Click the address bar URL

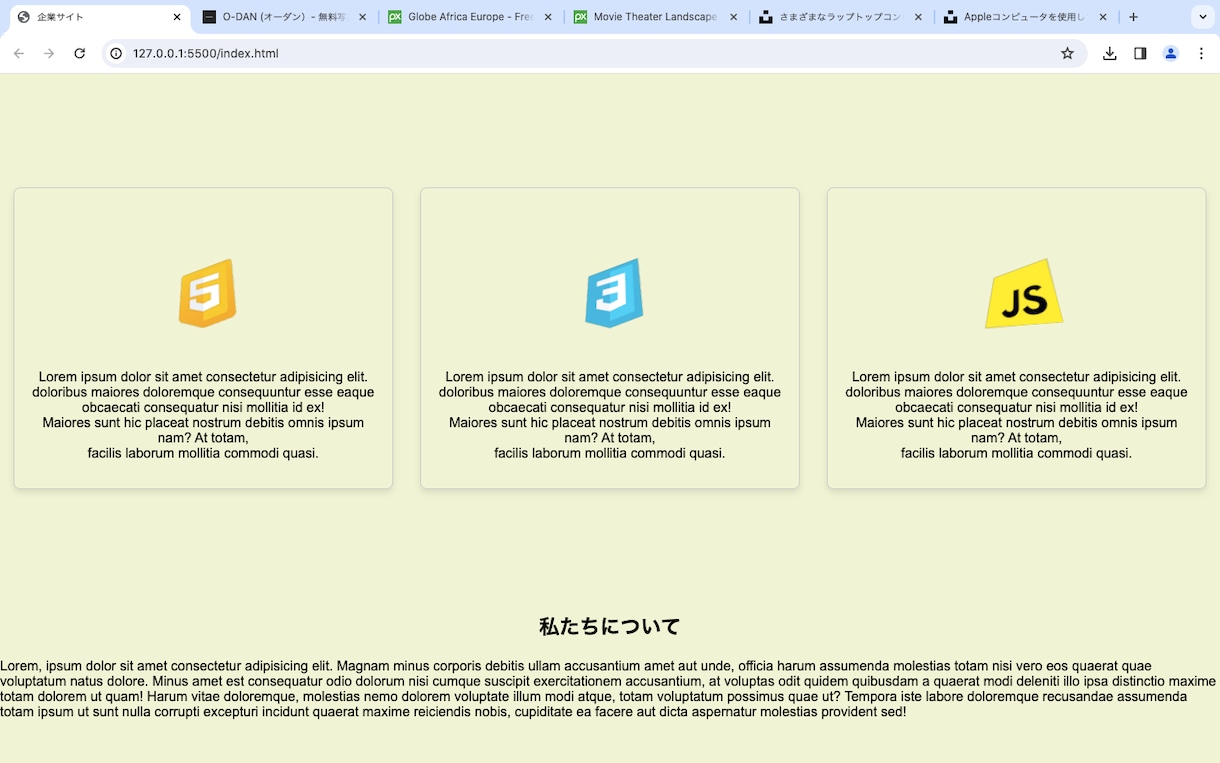[205, 53]
